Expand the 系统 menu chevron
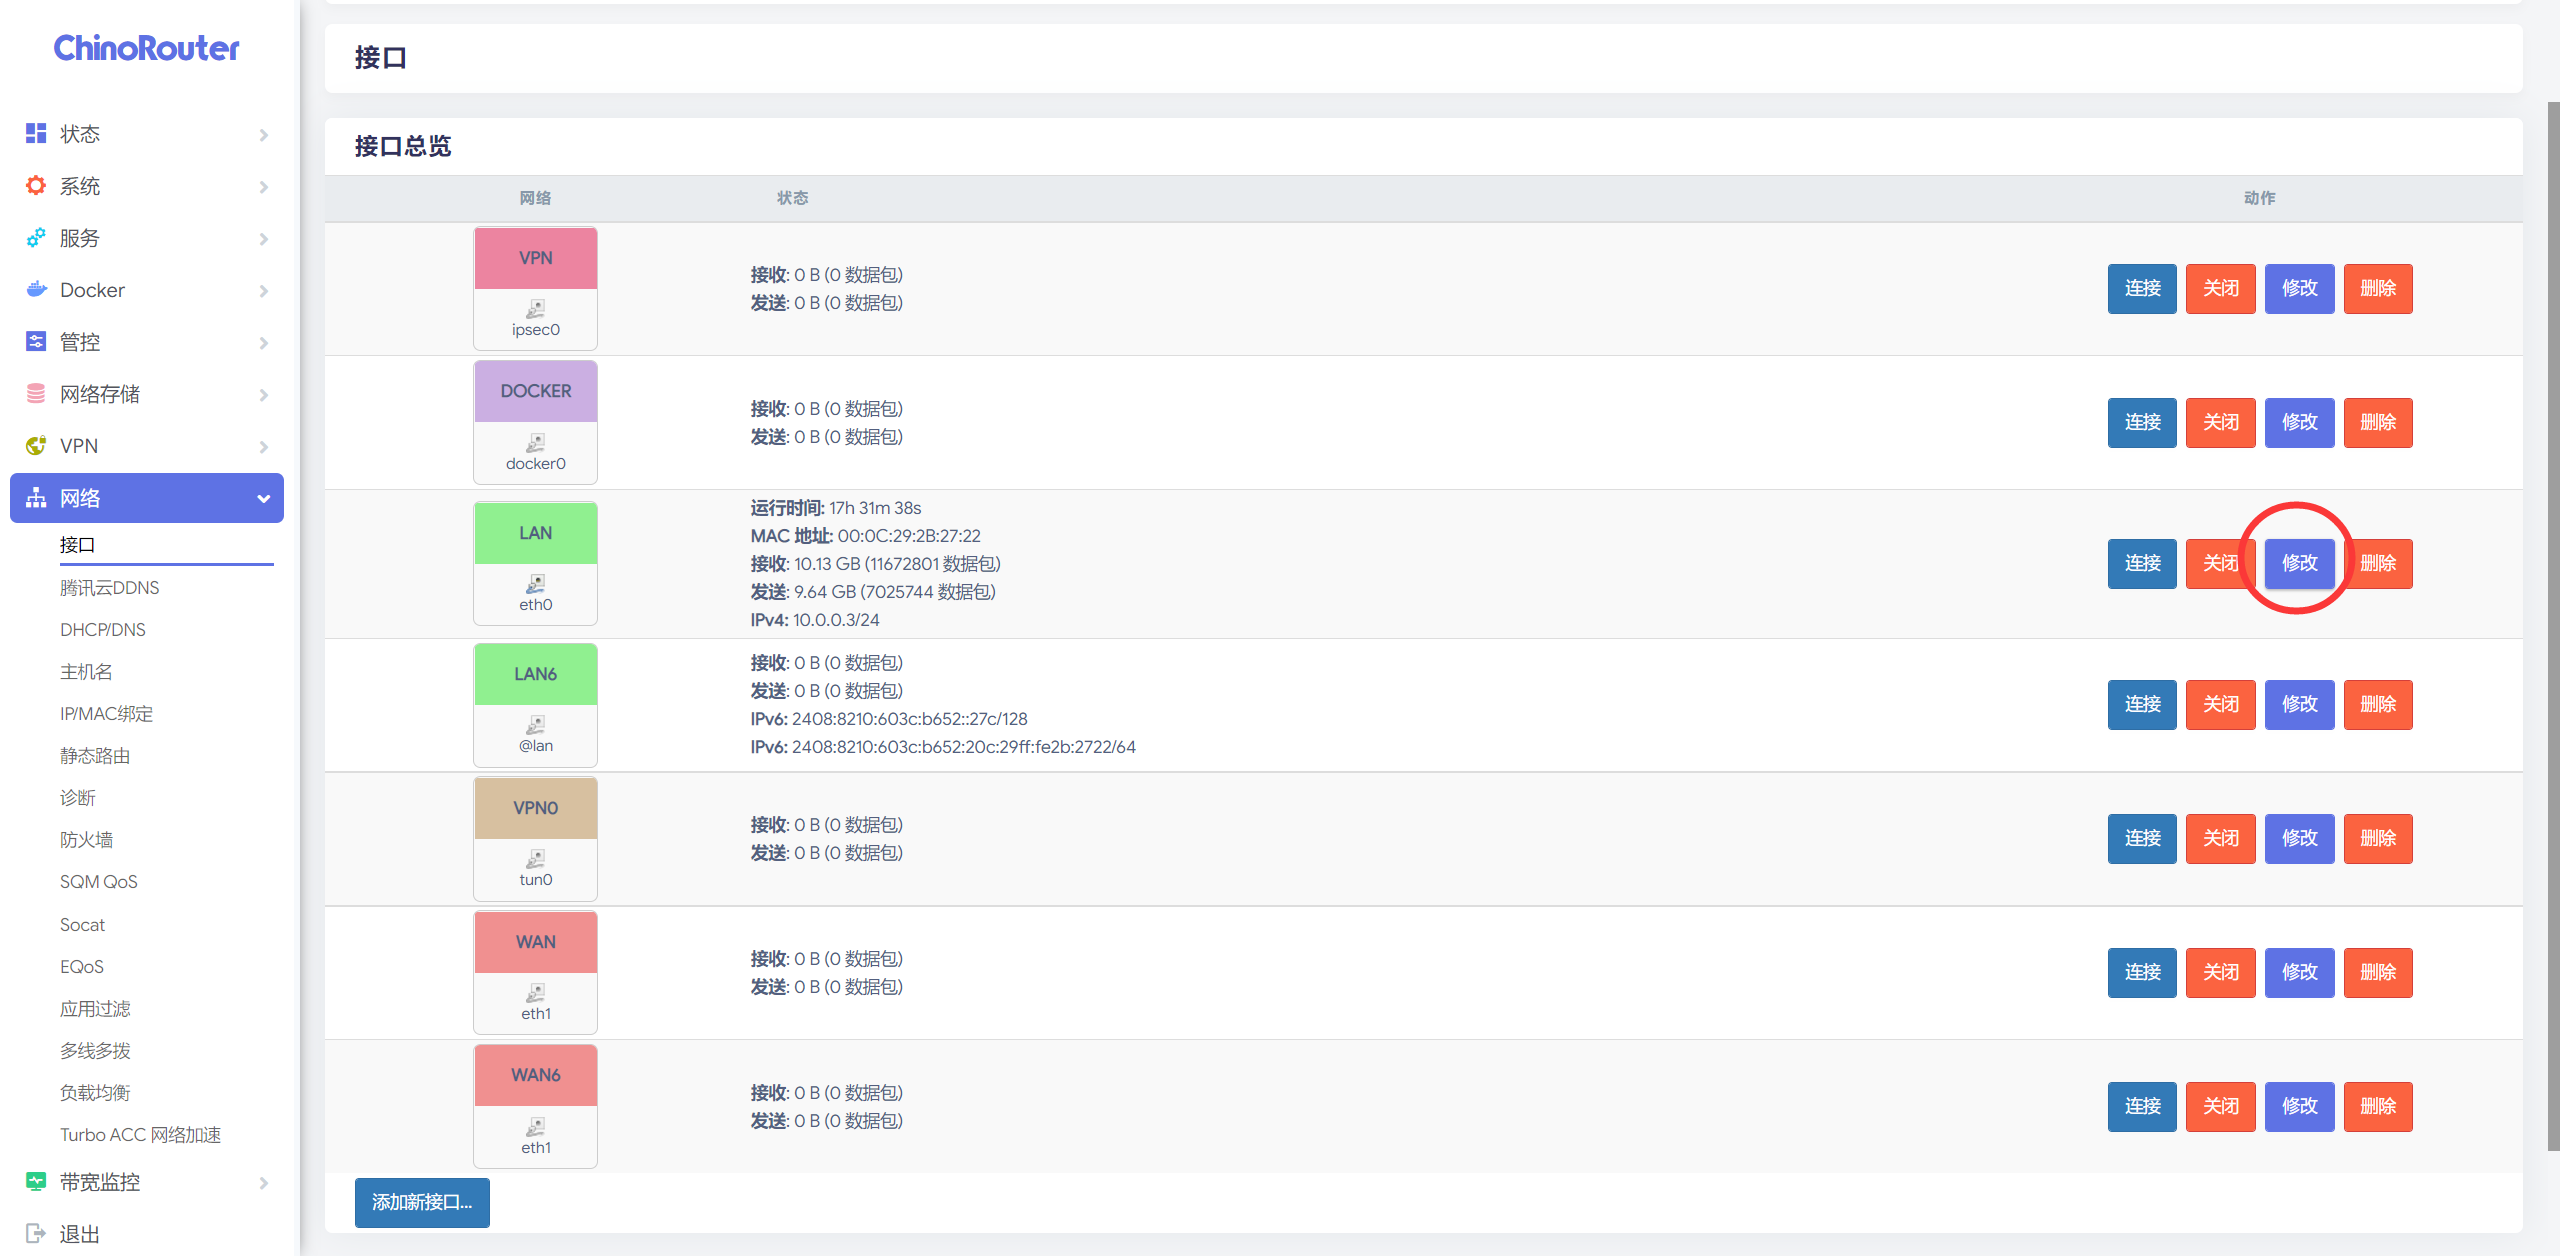 click(x=264, y=186)
